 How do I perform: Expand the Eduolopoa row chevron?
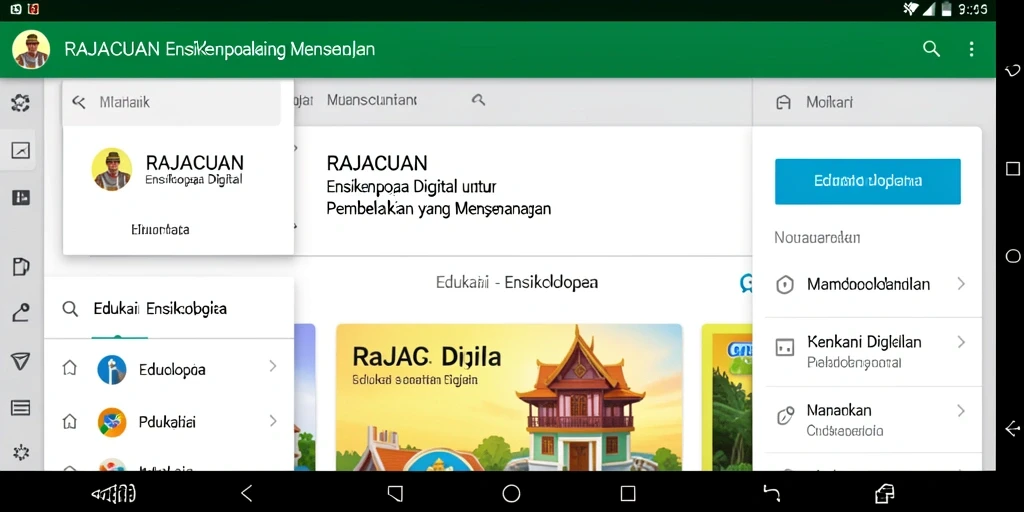(x=273, y=367)
